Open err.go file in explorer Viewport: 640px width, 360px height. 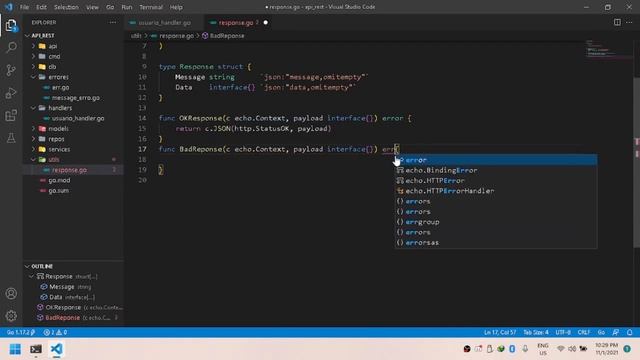(x=60, y=87)
